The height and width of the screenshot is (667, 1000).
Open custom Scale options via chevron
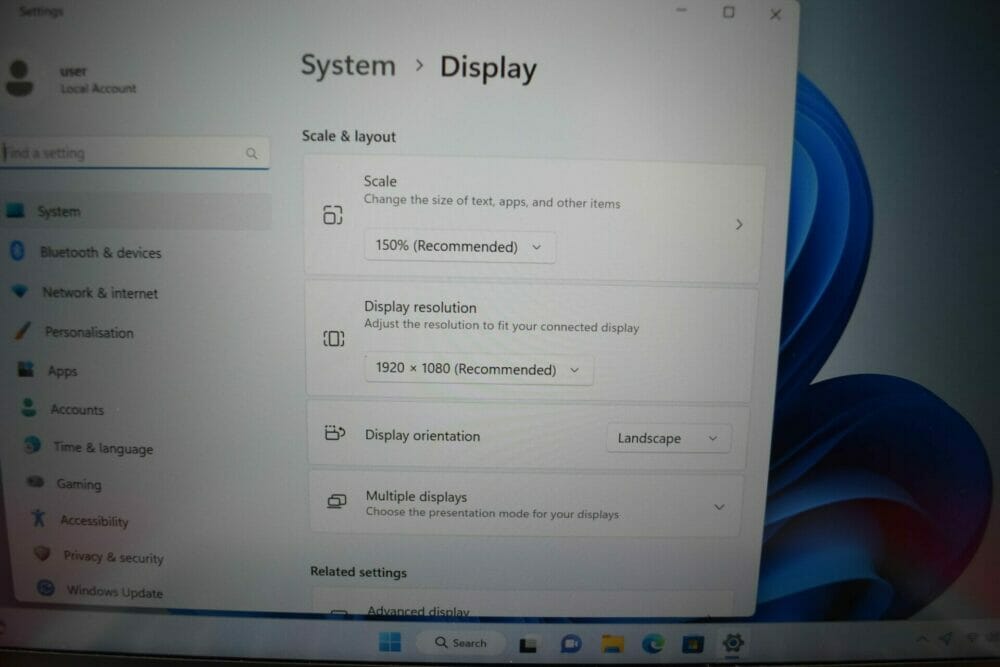[x=739, y=224]
